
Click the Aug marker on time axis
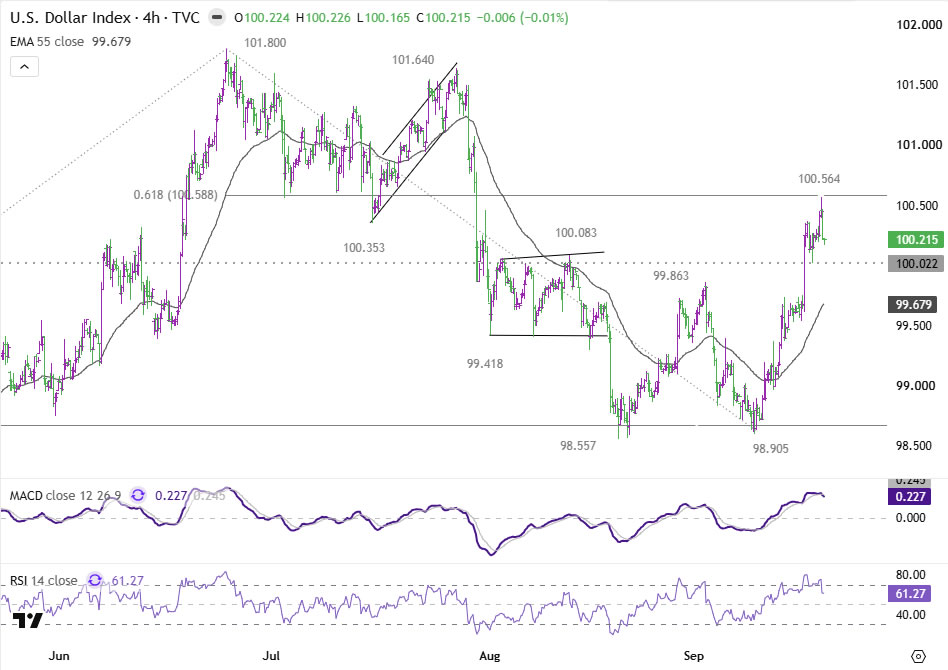490,655
